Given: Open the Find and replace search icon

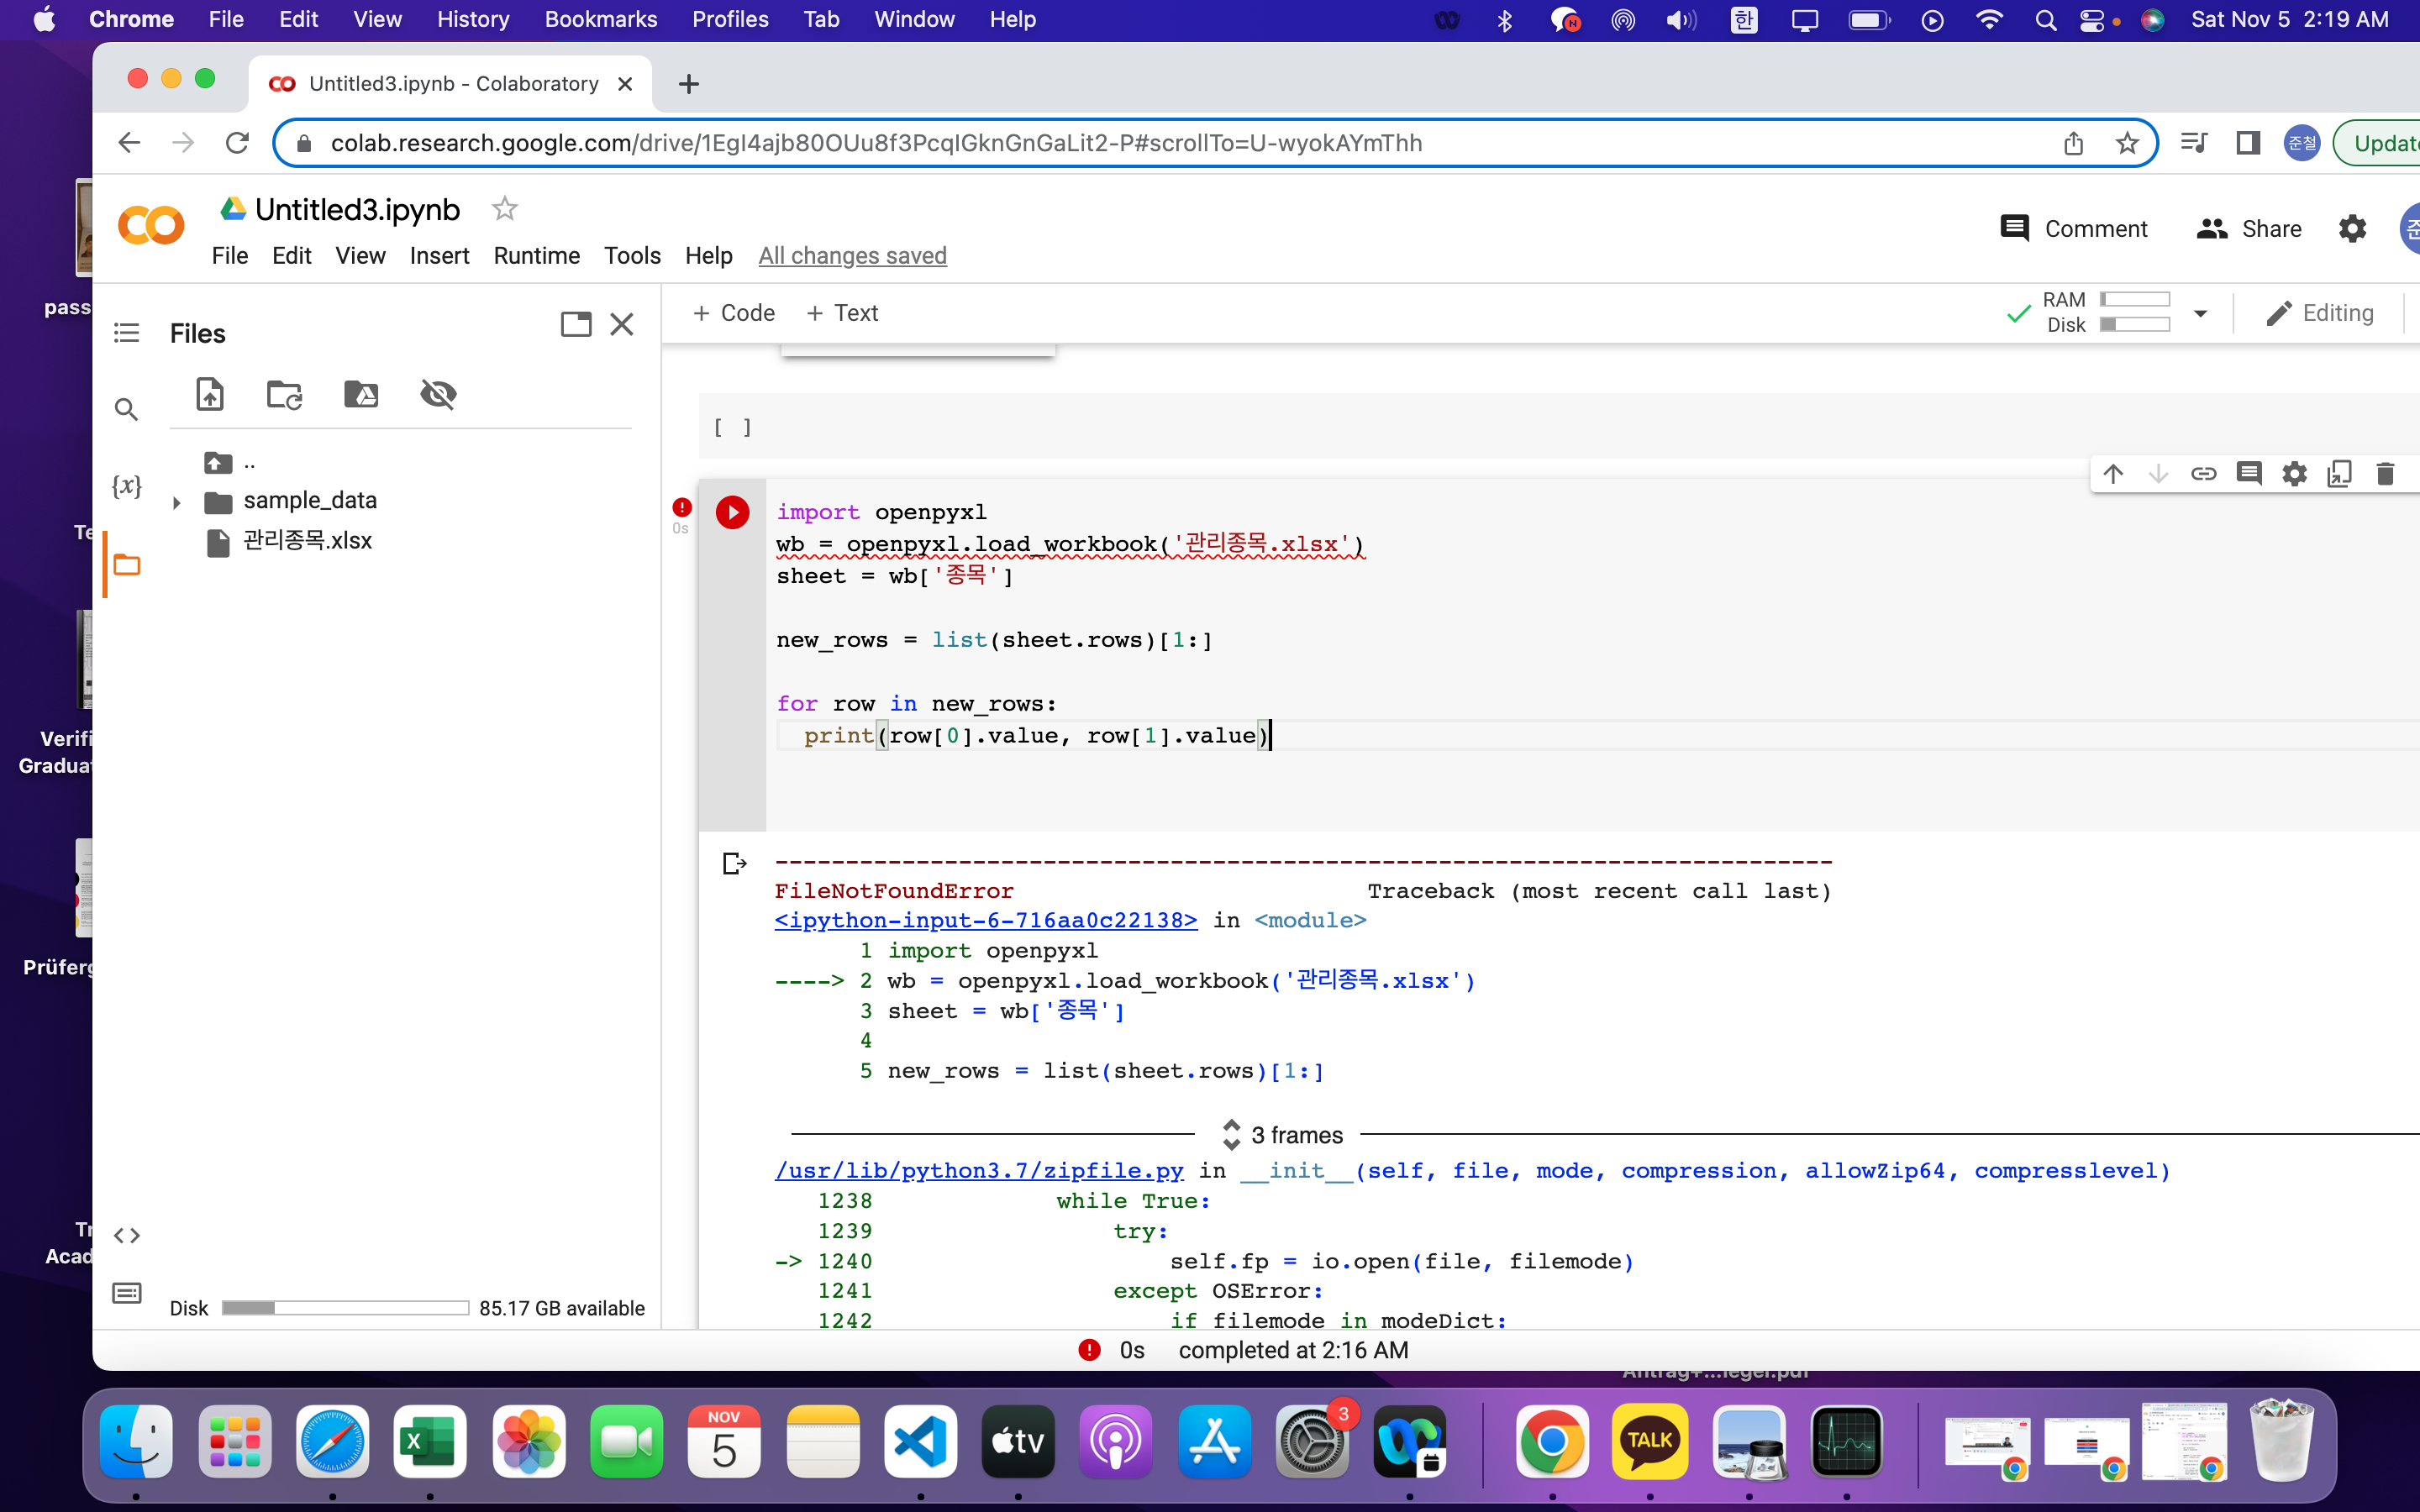Looking at the screenshot, I should point(126,409).
